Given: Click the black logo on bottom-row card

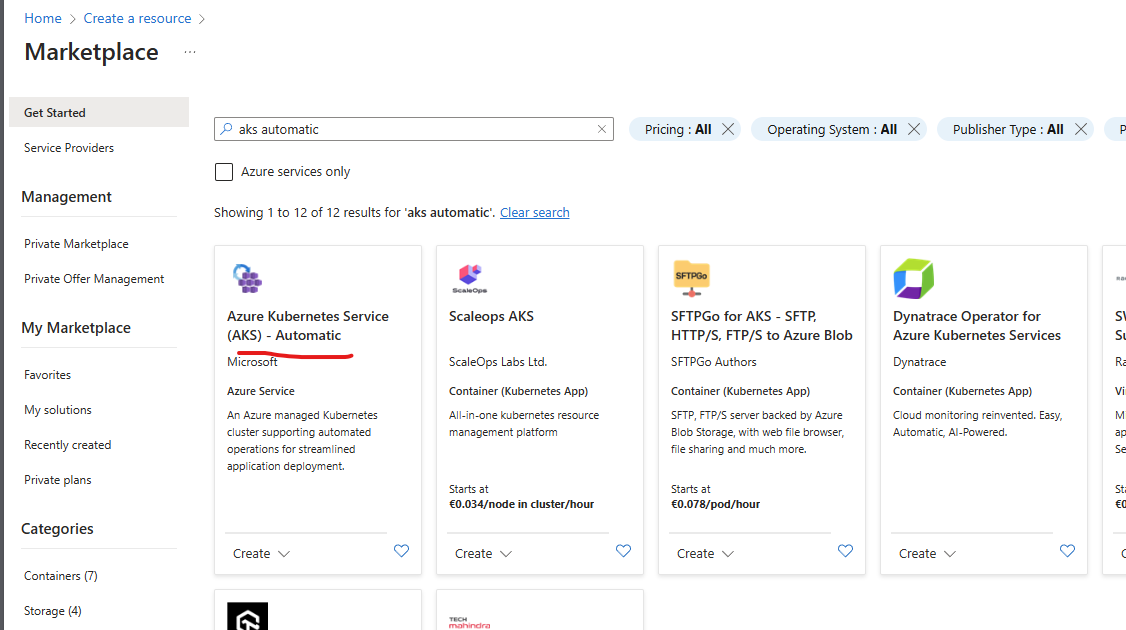Looking at the screenshot, I should [x=247, y=616].
